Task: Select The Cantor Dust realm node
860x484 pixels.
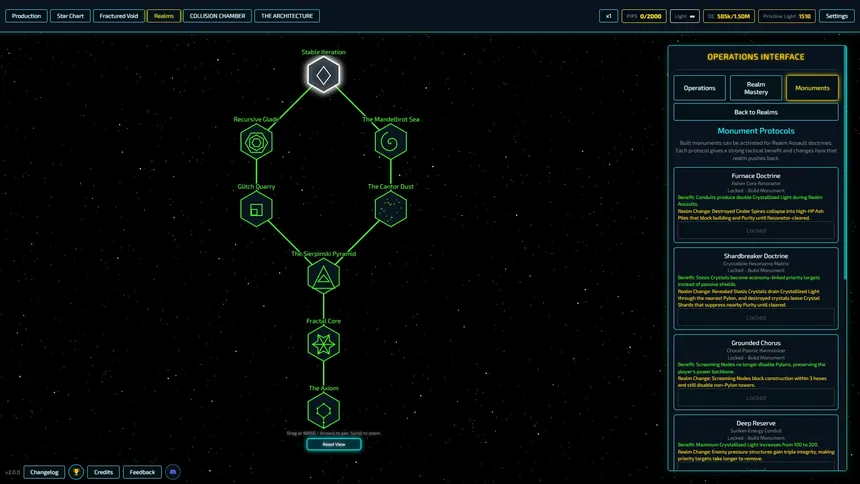Action: point(391,209)
